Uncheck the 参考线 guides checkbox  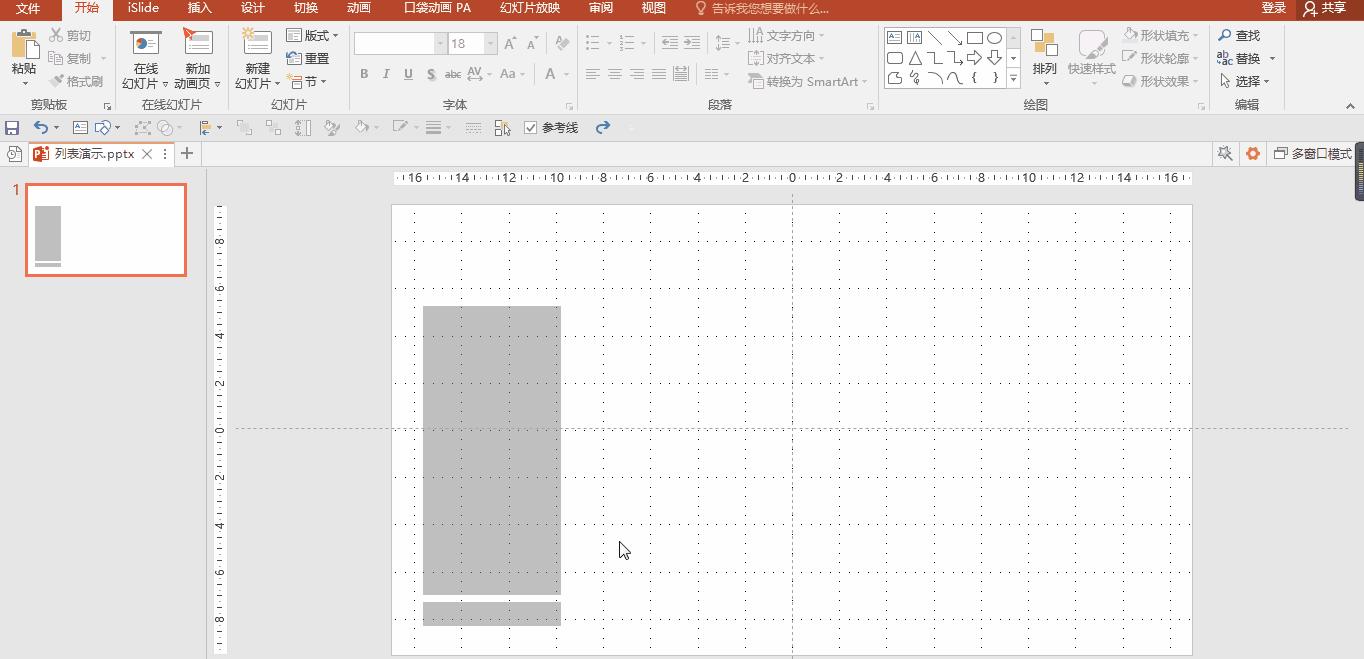[x=530, y=127]
